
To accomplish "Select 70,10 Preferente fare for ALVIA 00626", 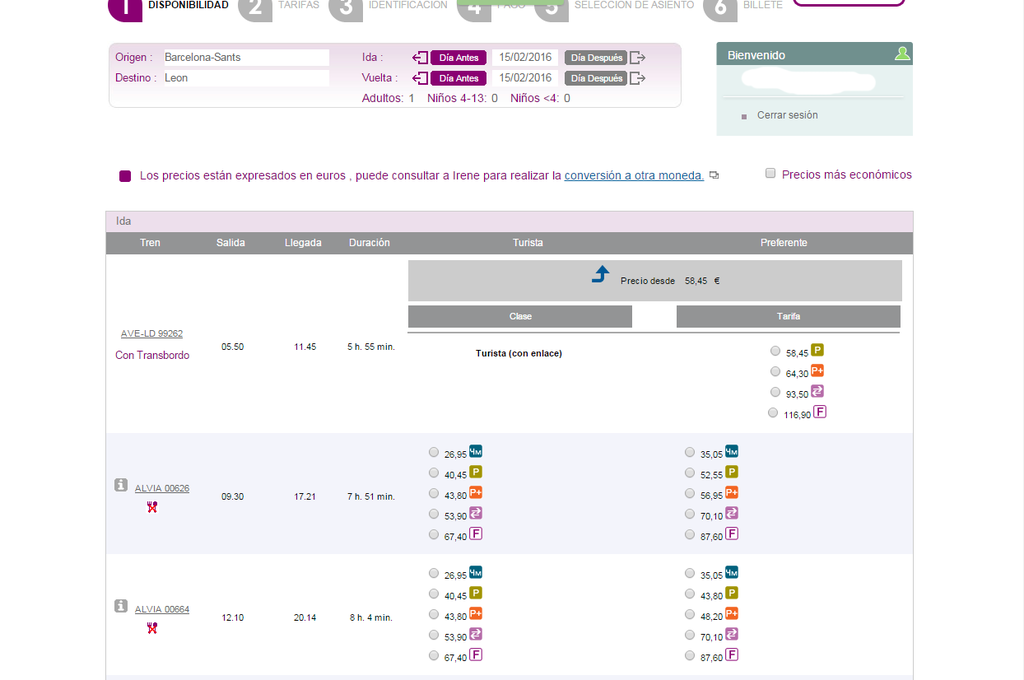I will (690, 514).
